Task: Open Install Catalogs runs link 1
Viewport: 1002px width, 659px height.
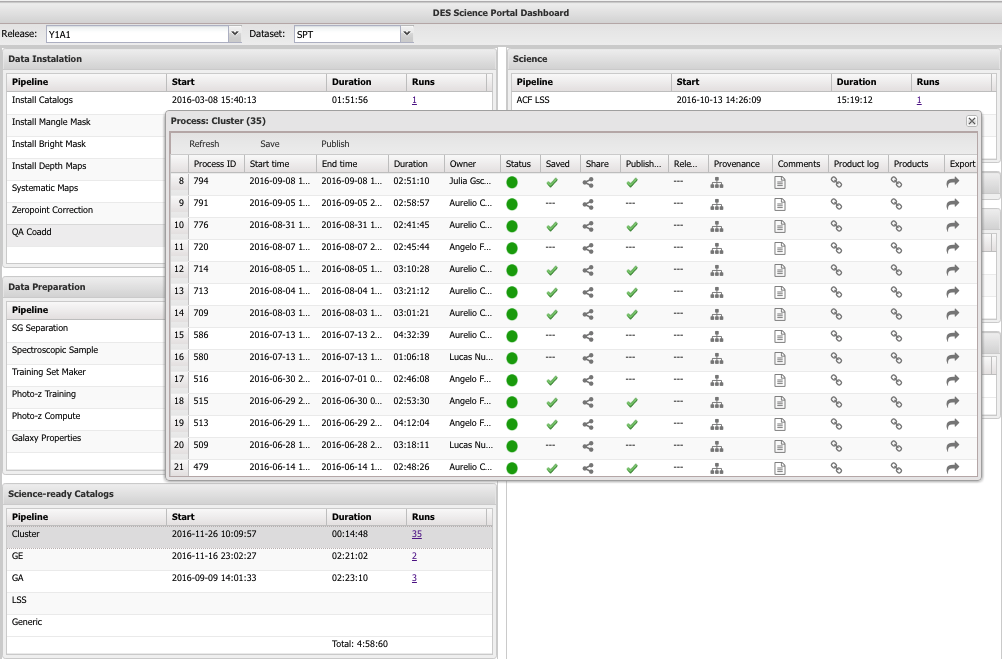Action: 414,100
